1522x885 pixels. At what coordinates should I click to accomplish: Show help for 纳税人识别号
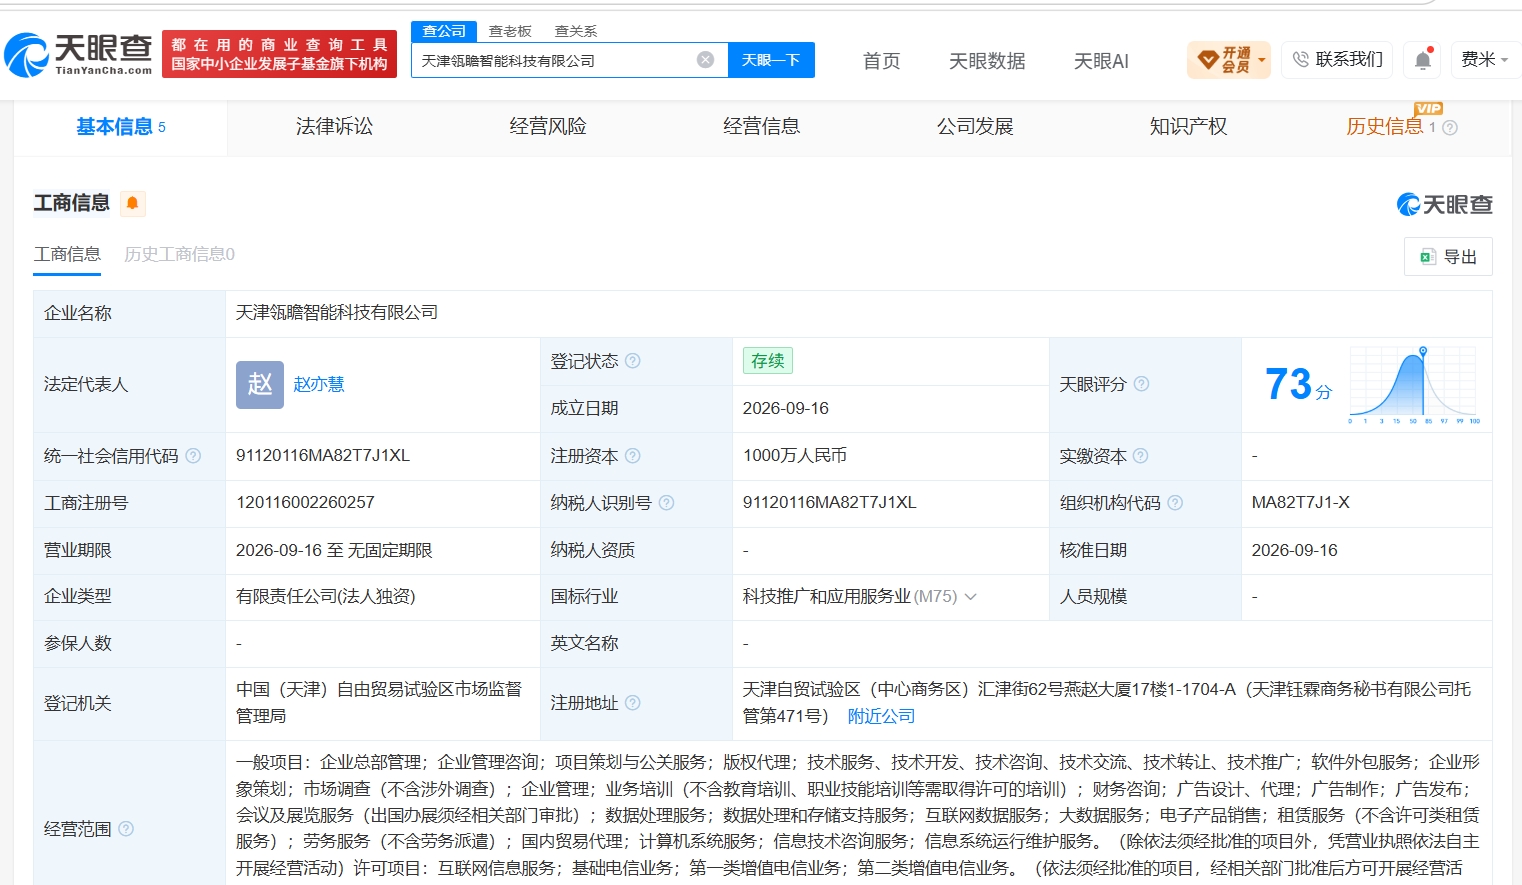point(667,503)
